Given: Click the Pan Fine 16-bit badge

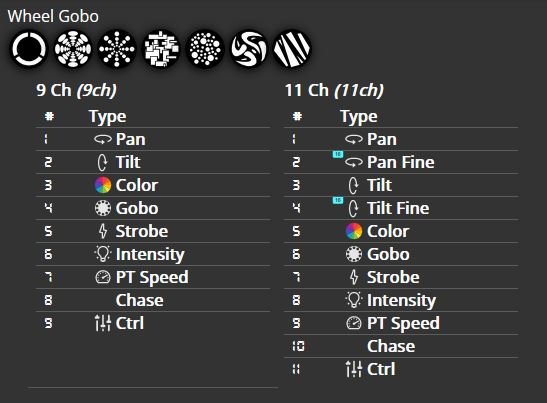Looking at the screenshot, I should 338,154.
